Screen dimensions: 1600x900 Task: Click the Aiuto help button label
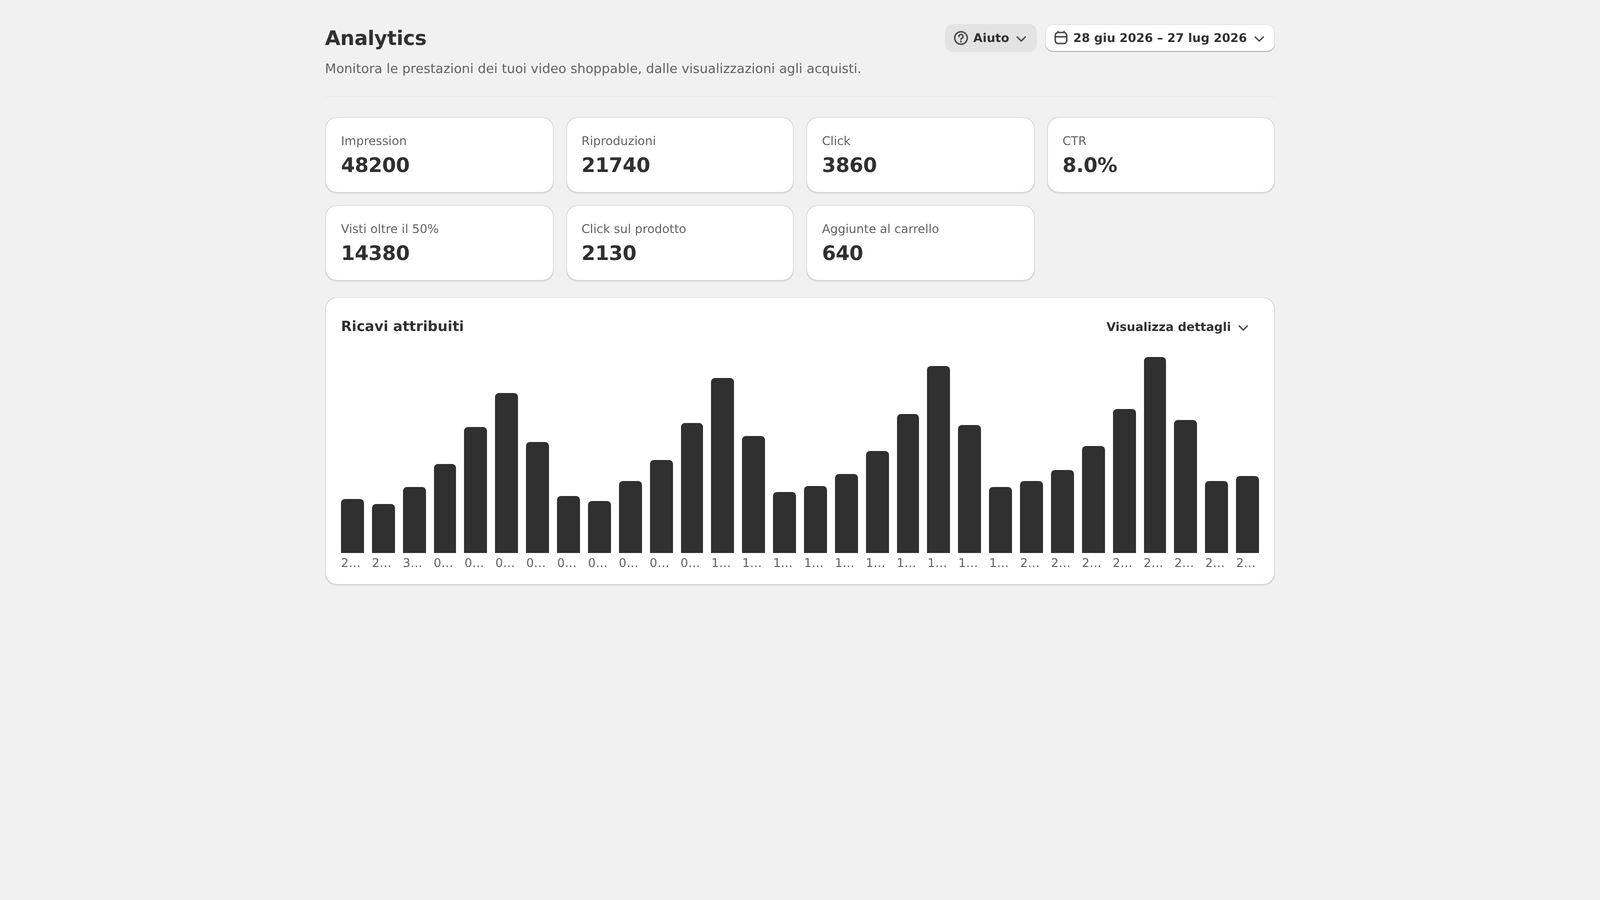(991, 38)
